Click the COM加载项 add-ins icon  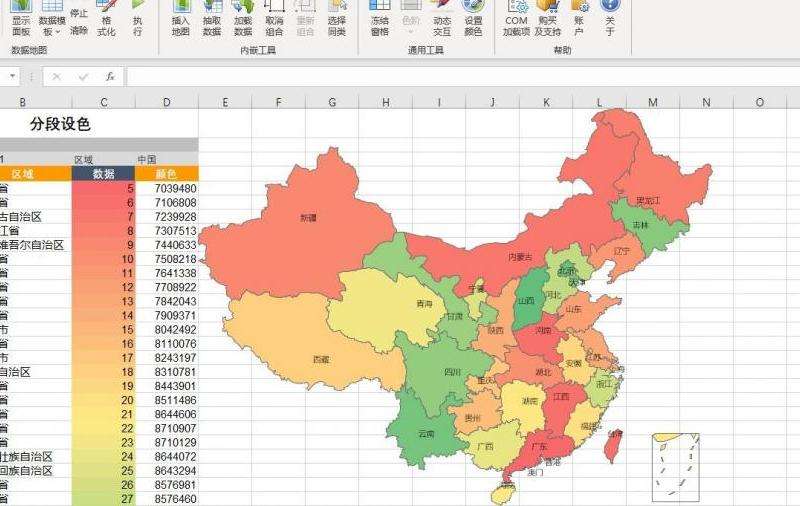click(516, 17)
